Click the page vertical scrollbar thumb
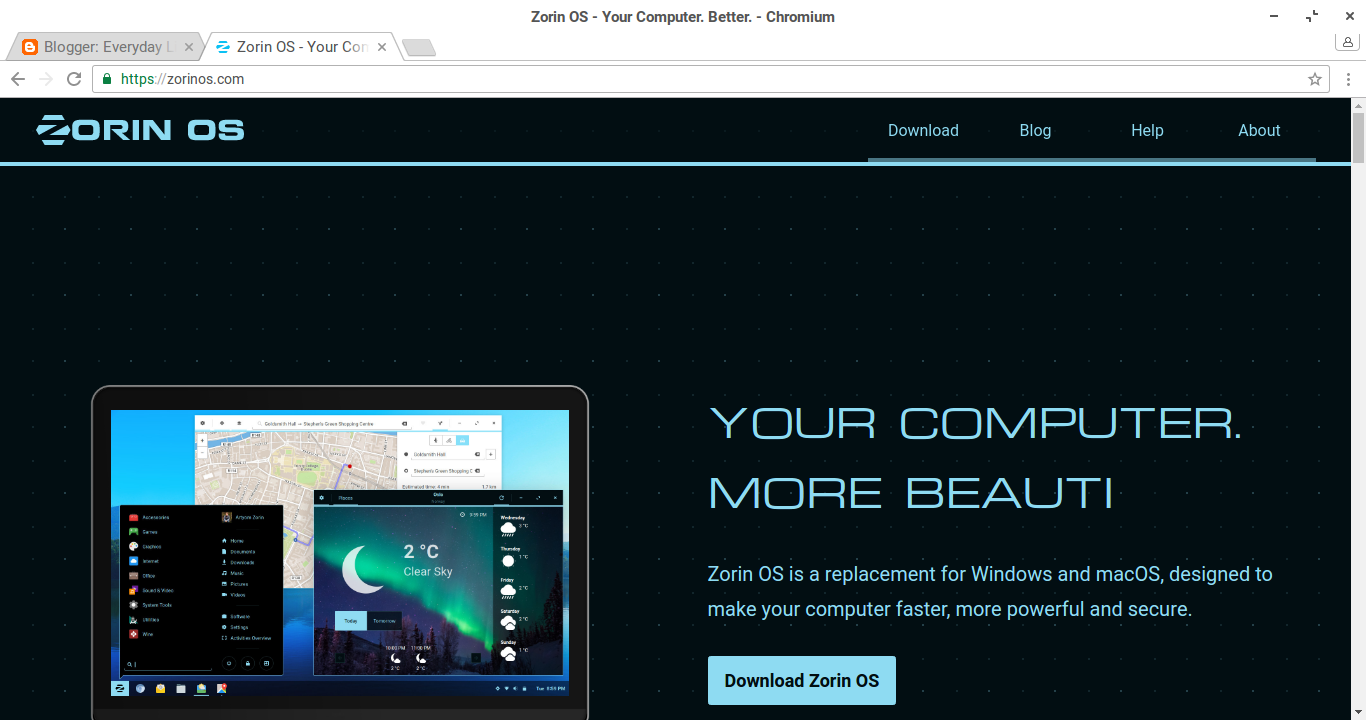The width and height of the screenshot is (1366, 720). (x=1358, y=139)
